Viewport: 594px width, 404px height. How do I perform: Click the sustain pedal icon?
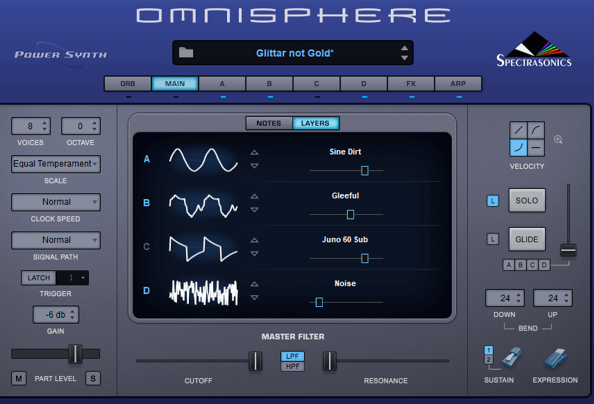pyautogui.click(x=512, y=357)
